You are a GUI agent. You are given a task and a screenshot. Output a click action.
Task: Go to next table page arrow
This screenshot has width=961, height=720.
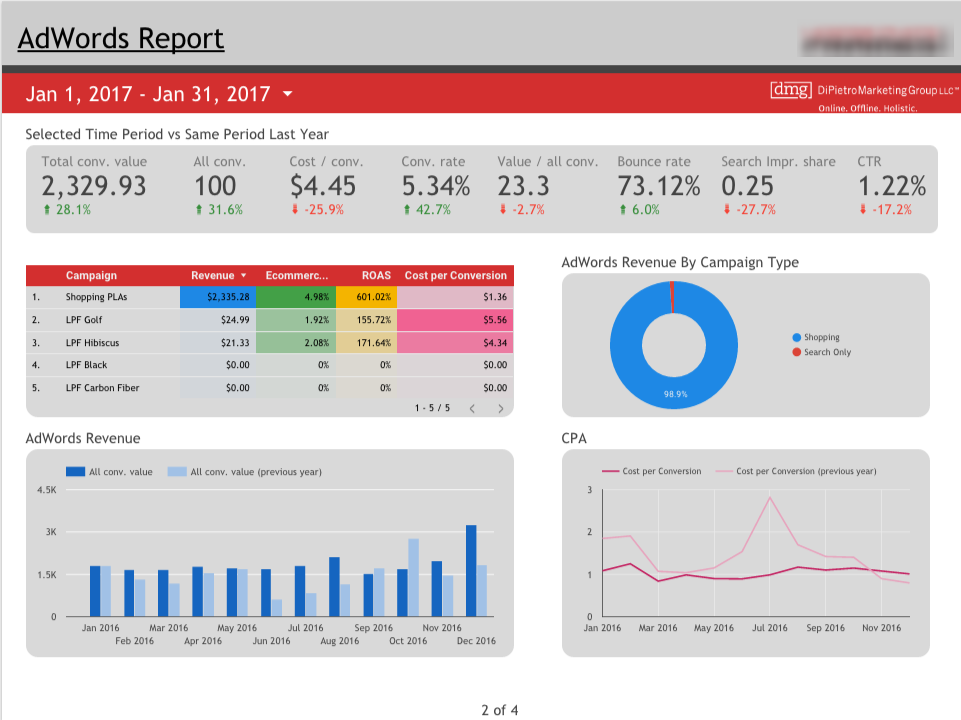500,408
